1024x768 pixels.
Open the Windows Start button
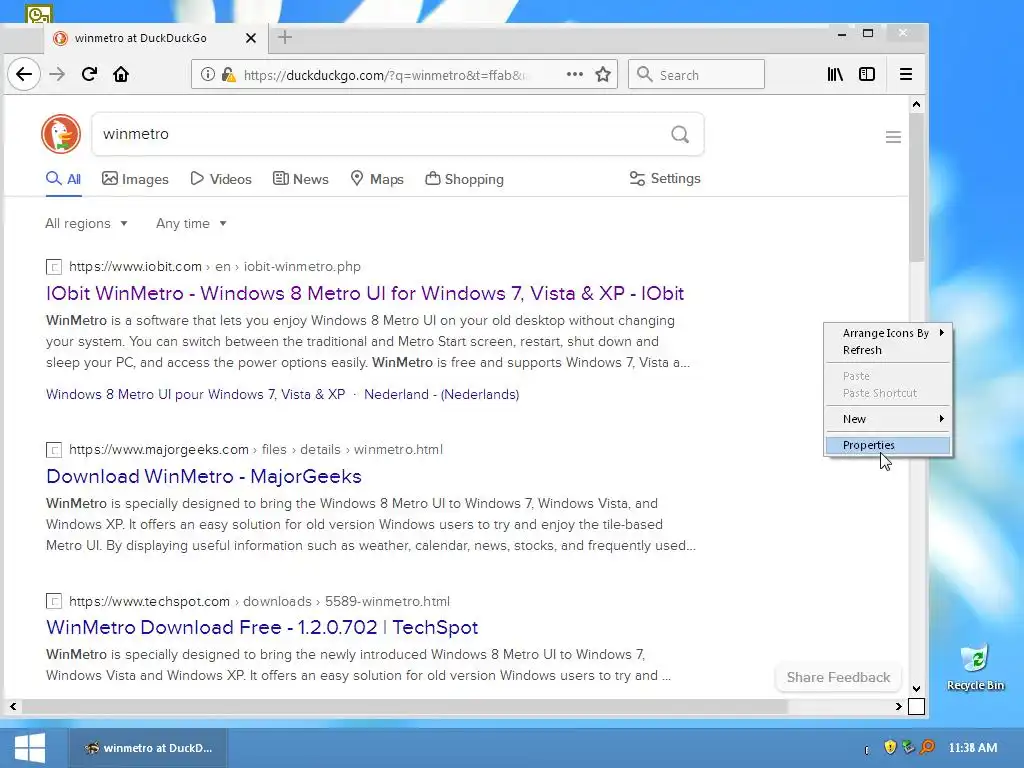(x=29, y=748)
